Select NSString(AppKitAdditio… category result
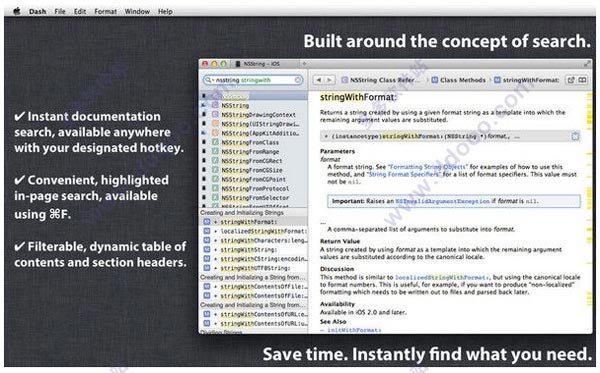 253,133
